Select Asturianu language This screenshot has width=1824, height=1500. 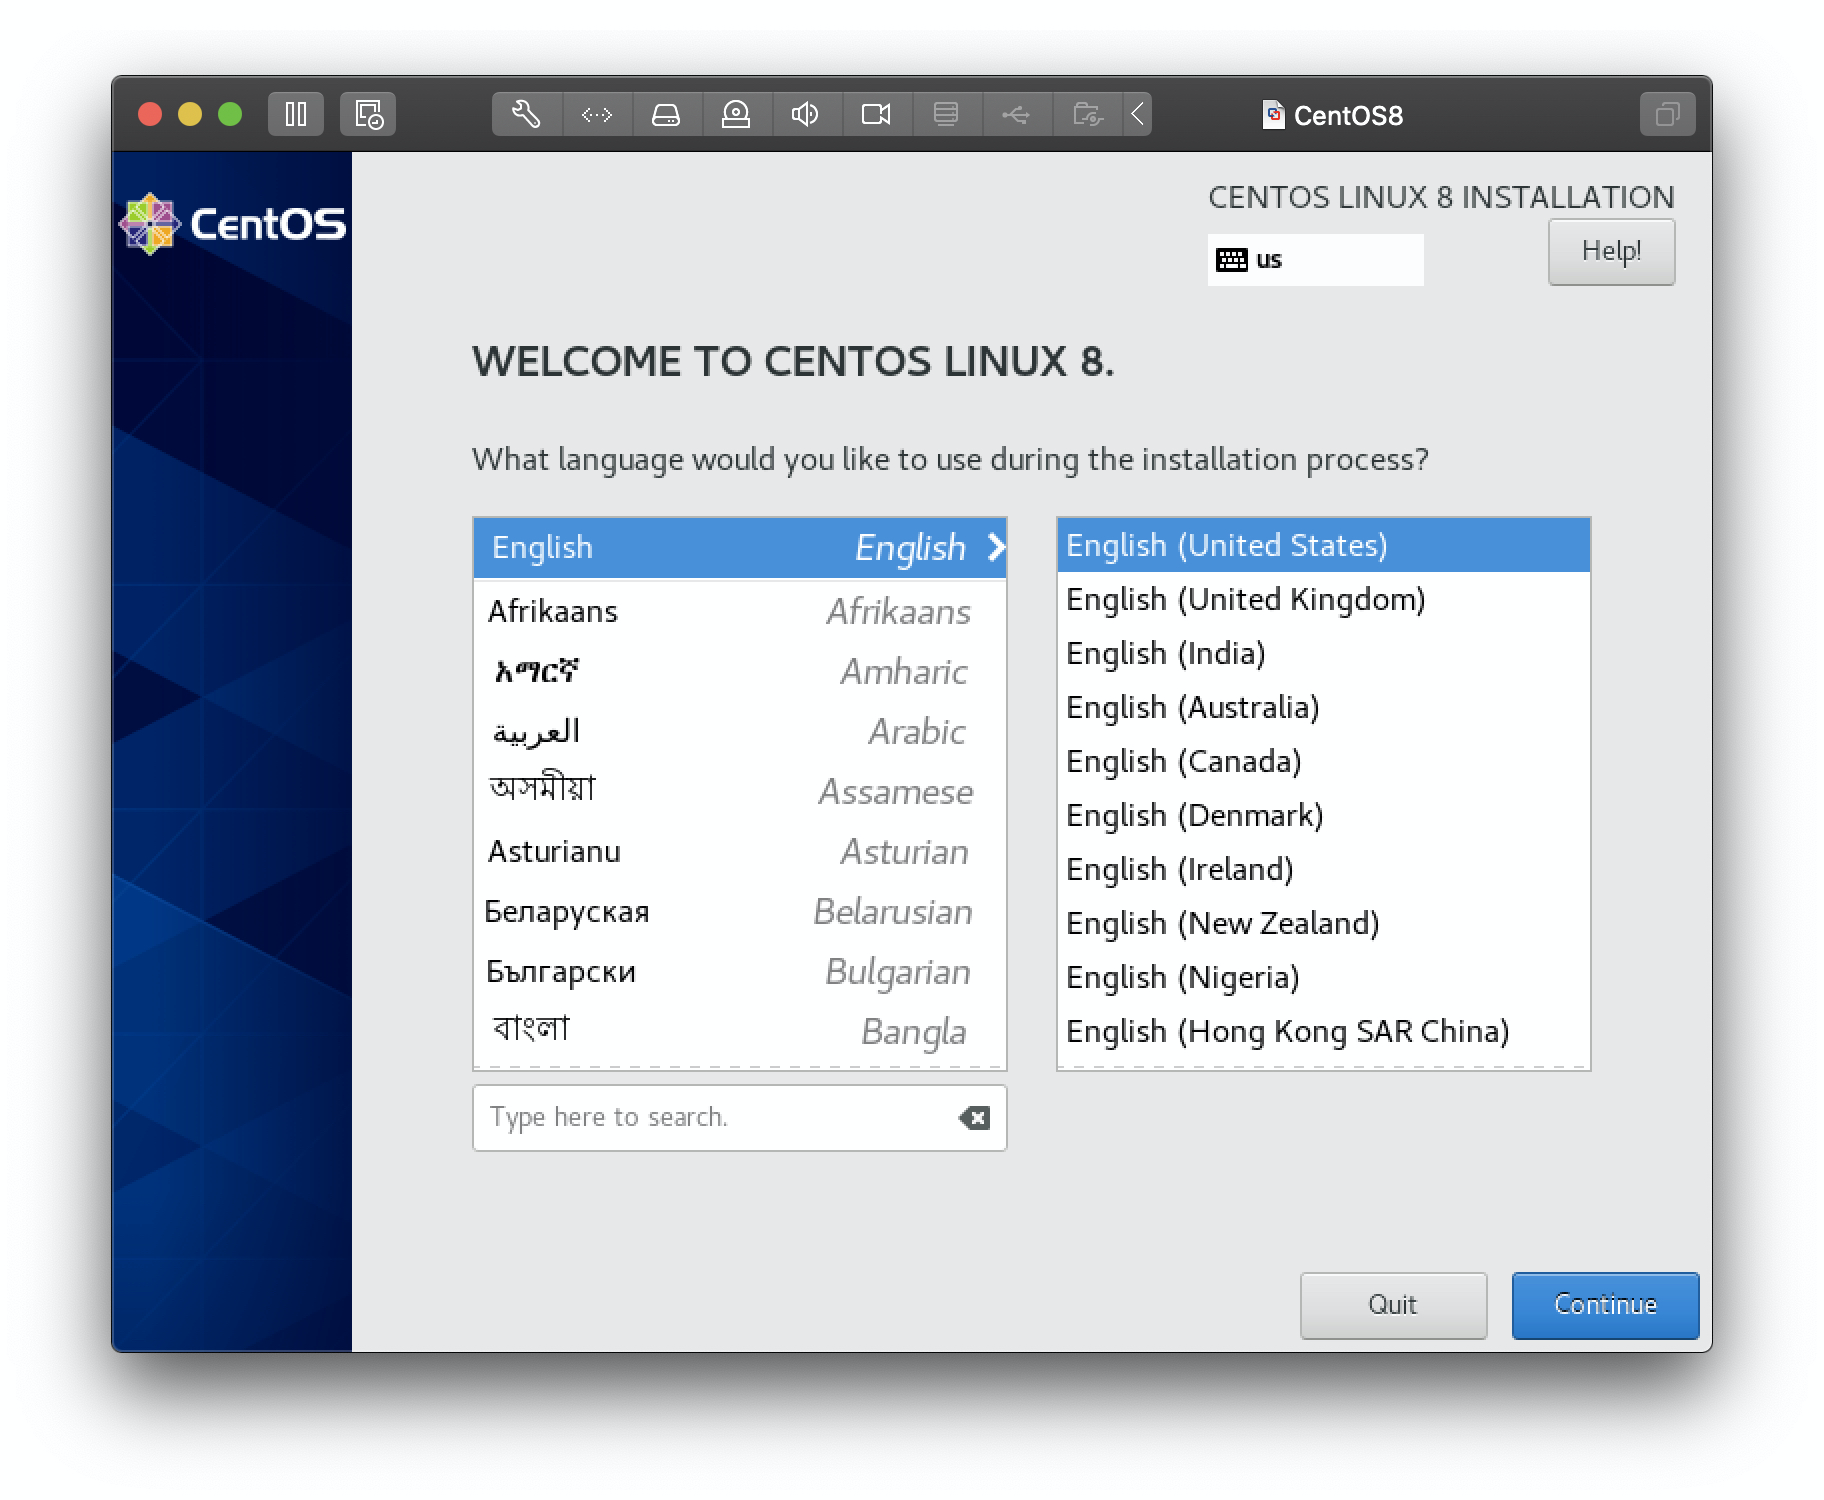(x=739, y=851)
